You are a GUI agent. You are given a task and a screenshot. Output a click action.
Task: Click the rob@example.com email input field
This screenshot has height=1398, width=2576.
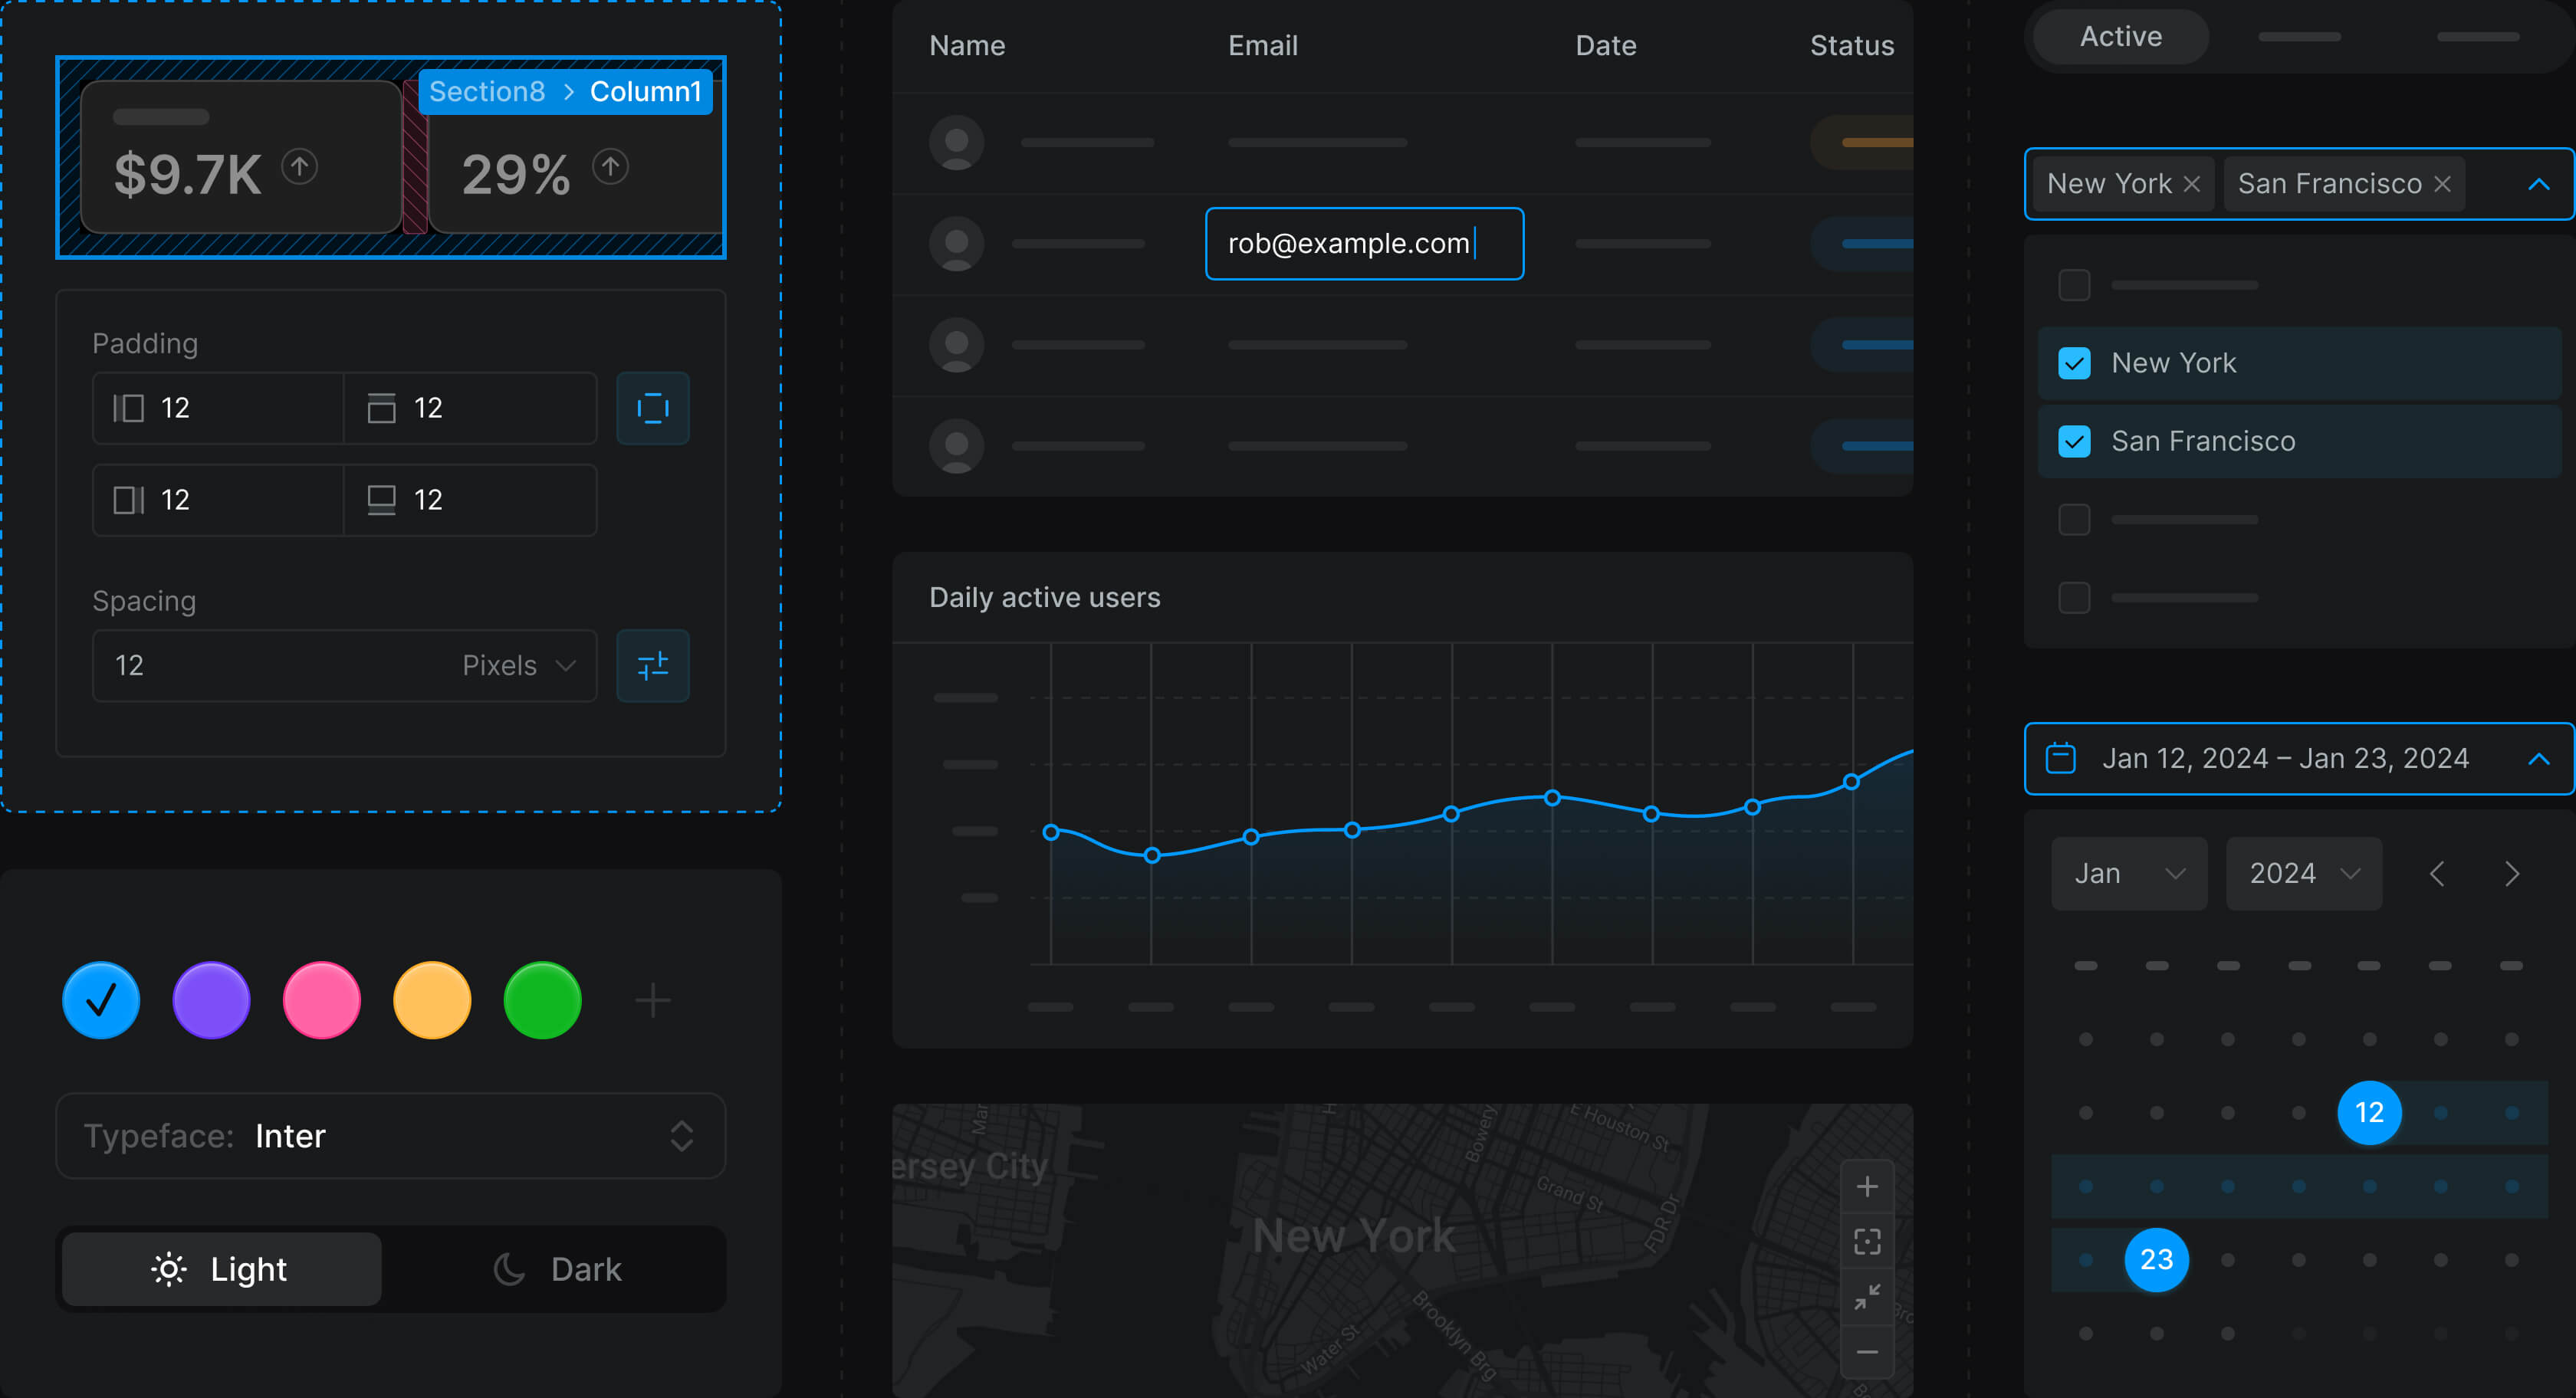(x=1364, y=243)
